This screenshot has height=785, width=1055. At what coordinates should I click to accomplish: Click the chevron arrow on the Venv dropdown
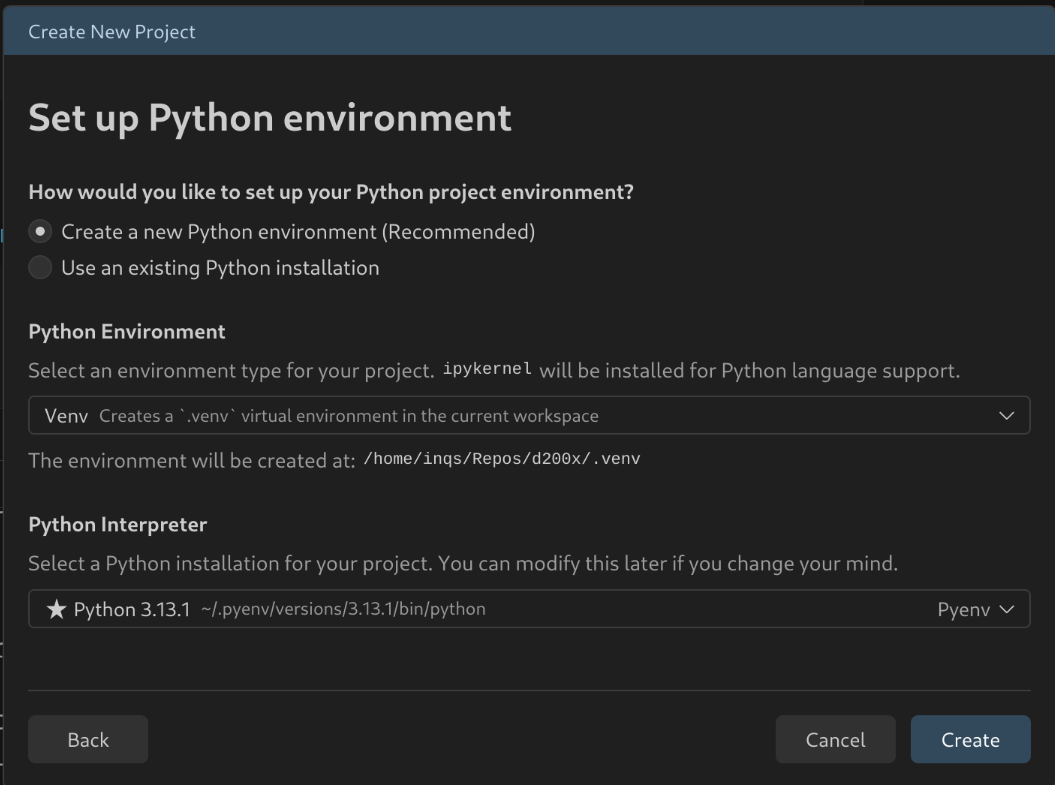click(x=1006, y=416)
